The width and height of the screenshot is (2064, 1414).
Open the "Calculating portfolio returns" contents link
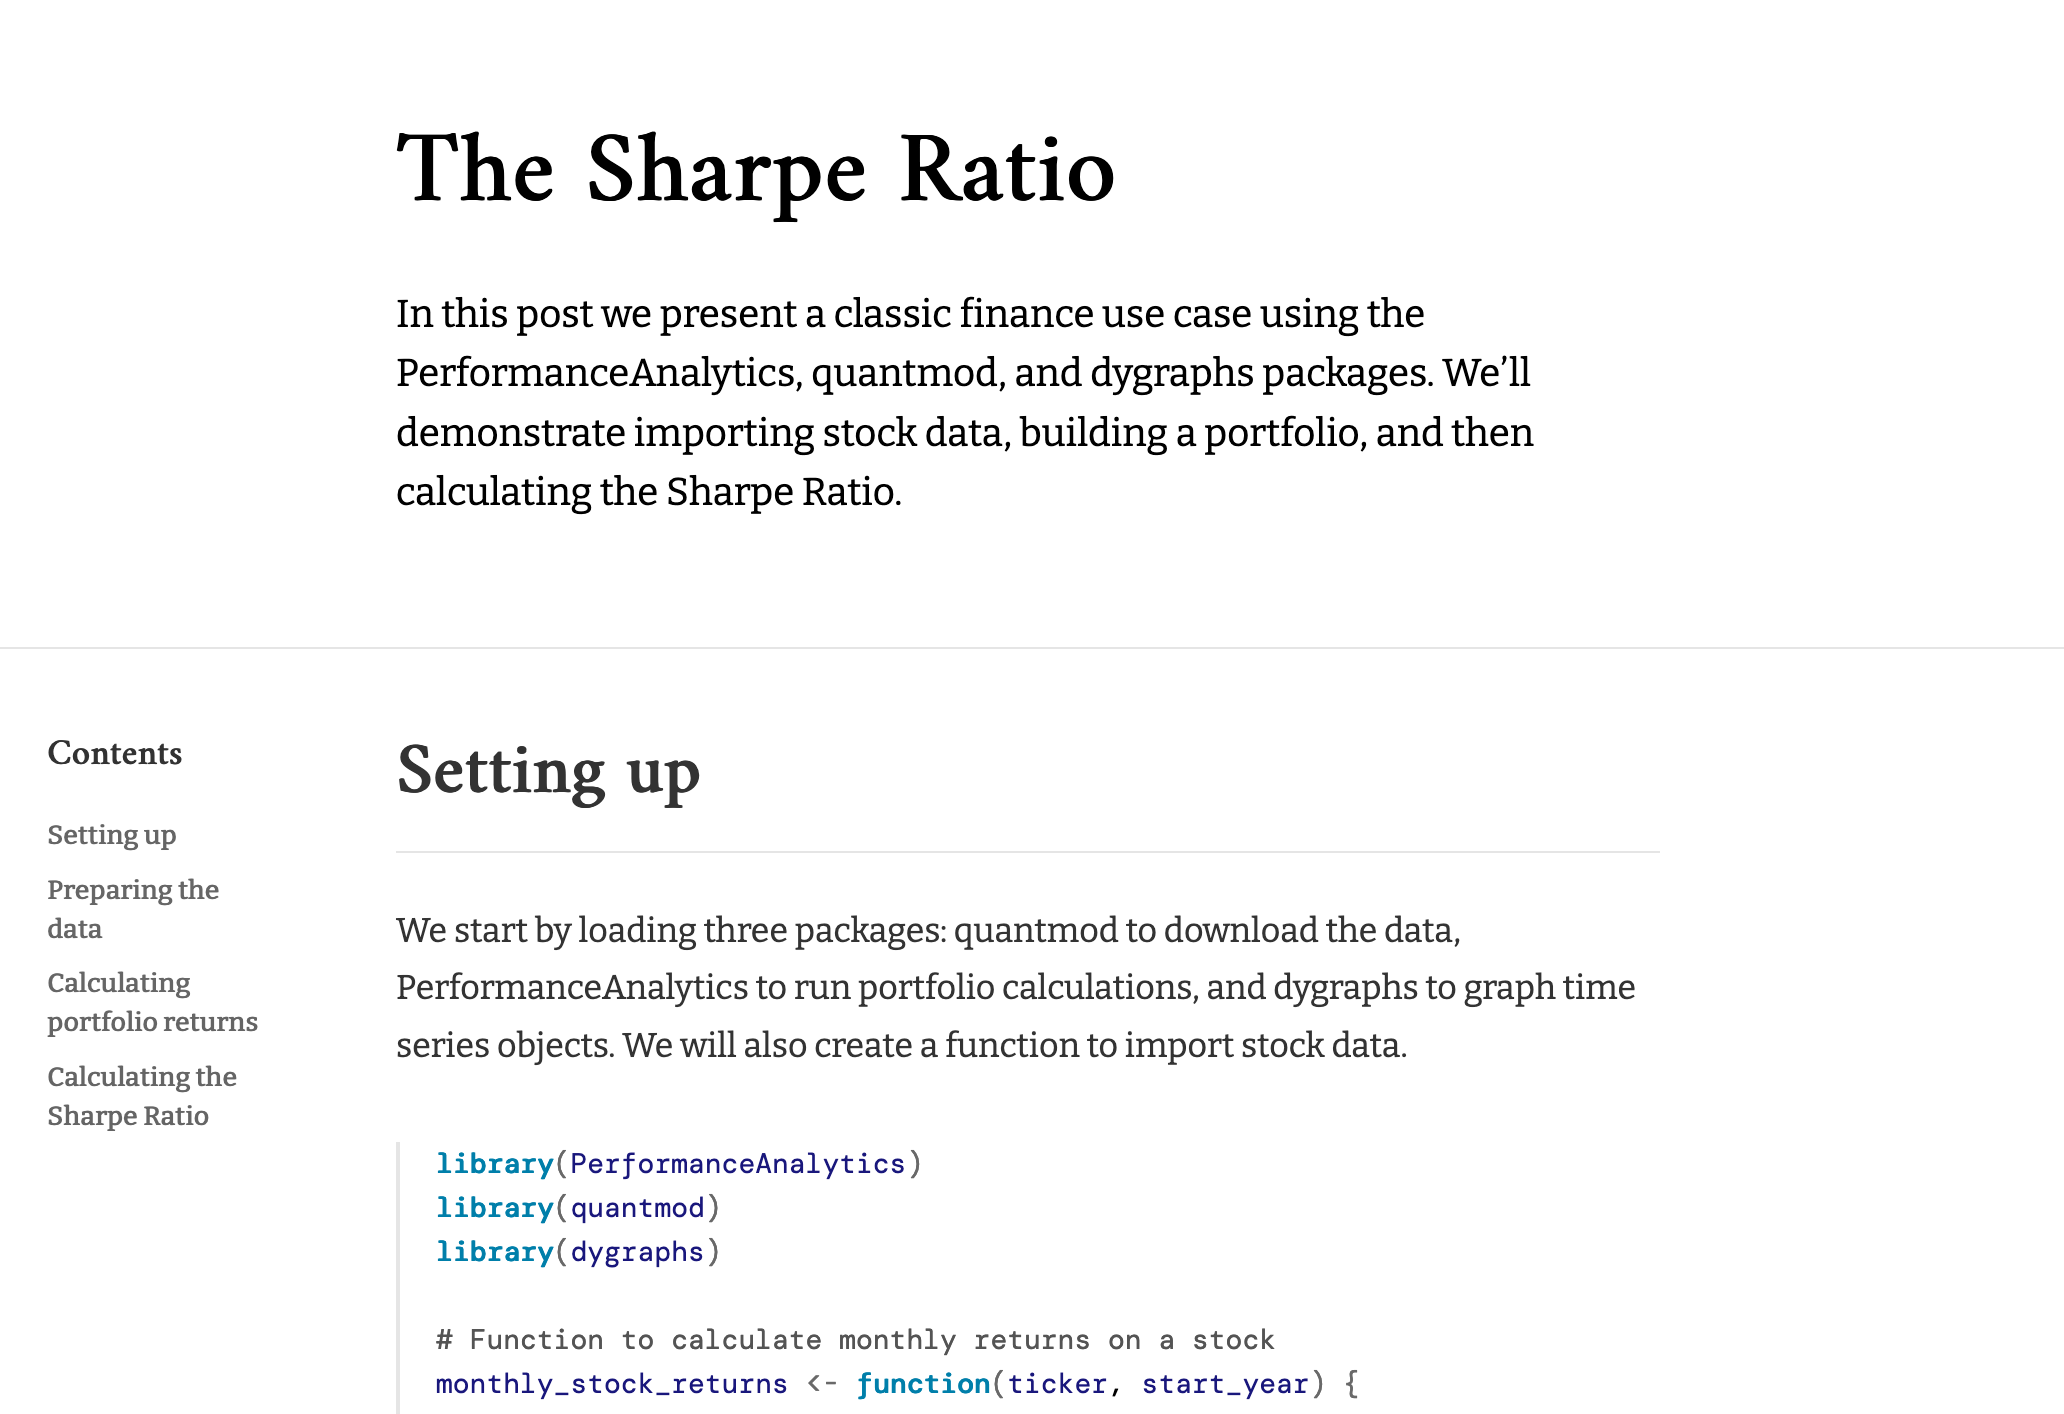click(x=152, y=1002)
